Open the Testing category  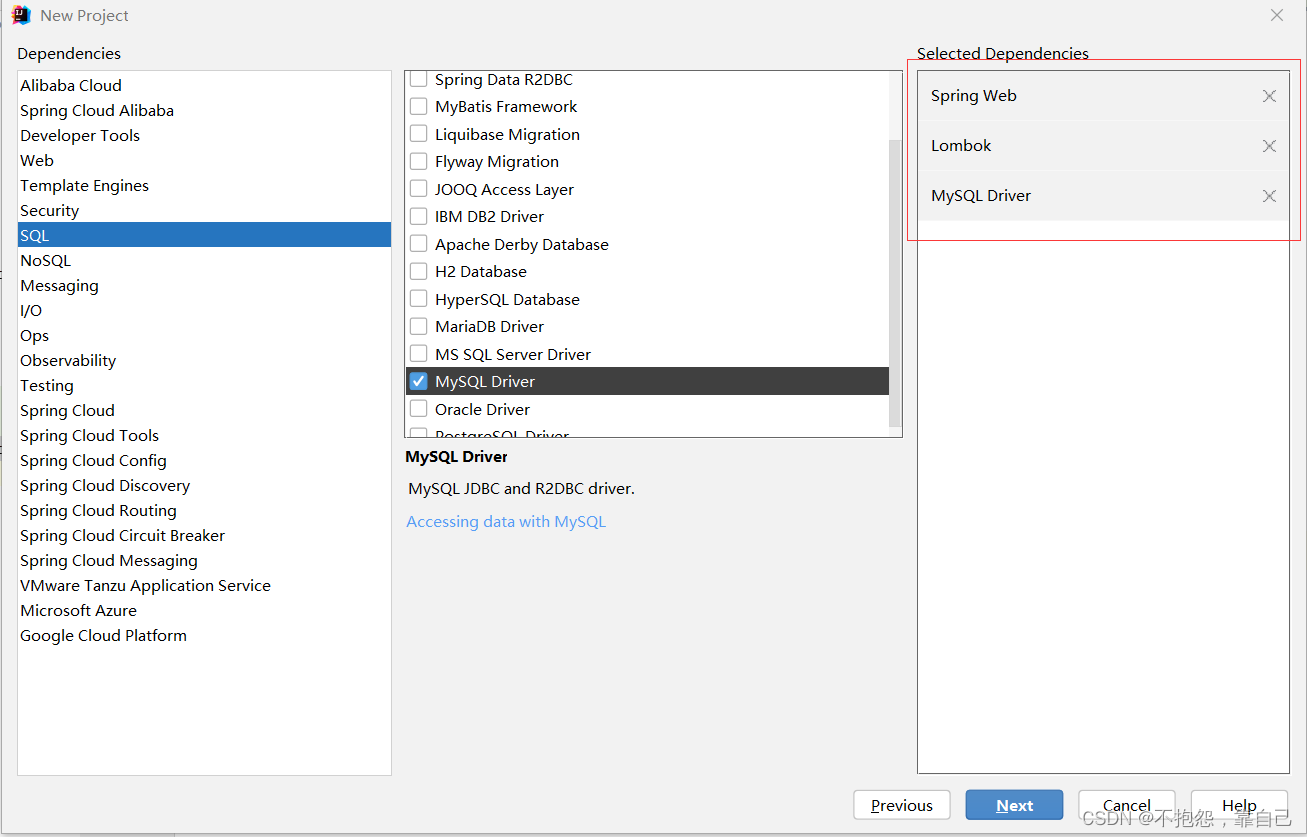pyautogui.click(x=204, y=385)
